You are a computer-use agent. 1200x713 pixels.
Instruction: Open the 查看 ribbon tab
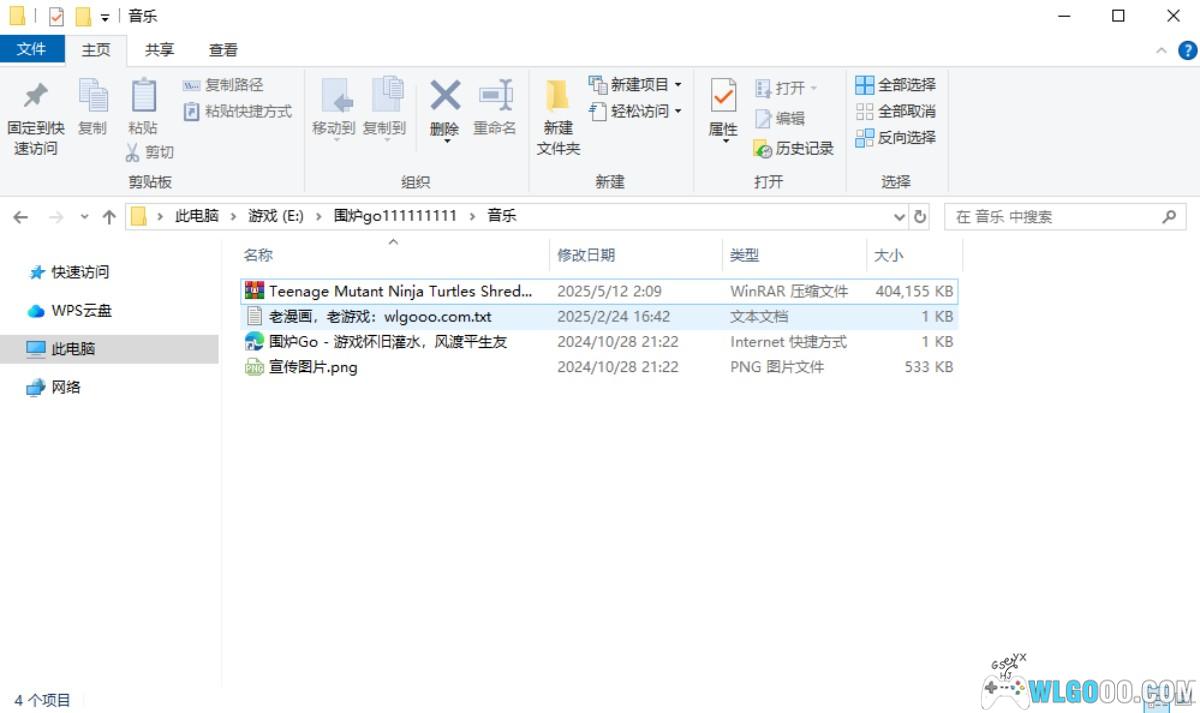pos(223,50)
